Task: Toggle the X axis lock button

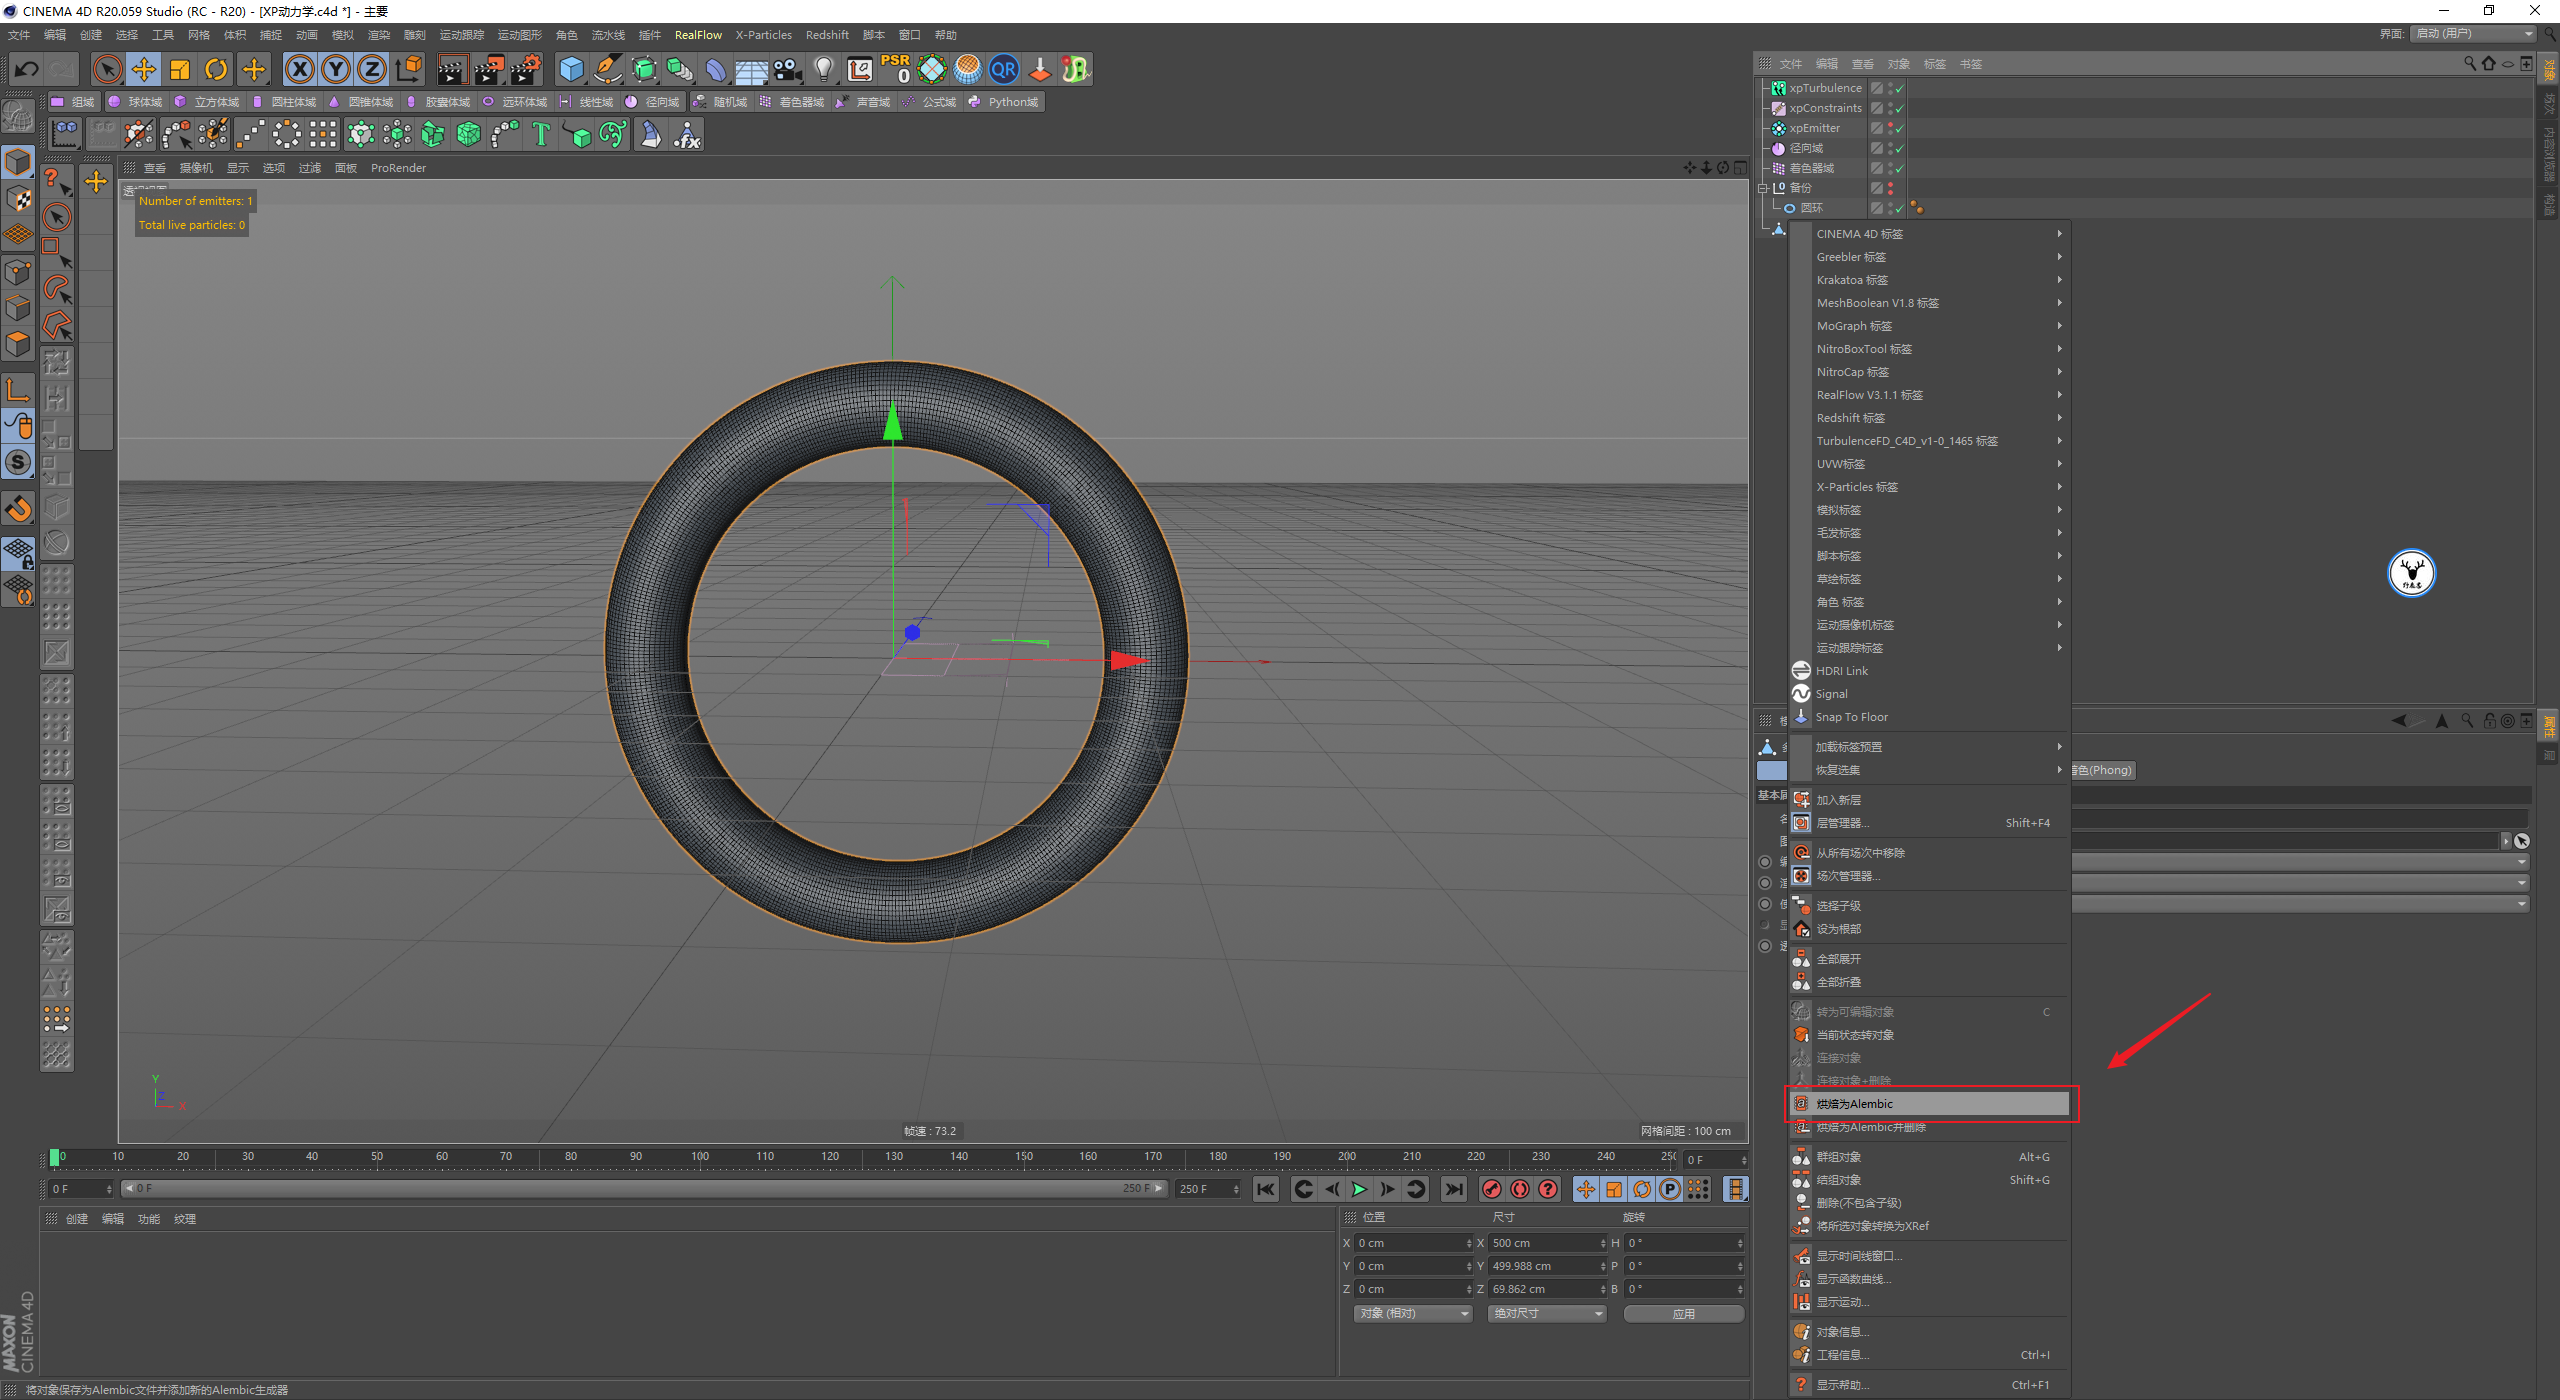Action: click(299, 69)
